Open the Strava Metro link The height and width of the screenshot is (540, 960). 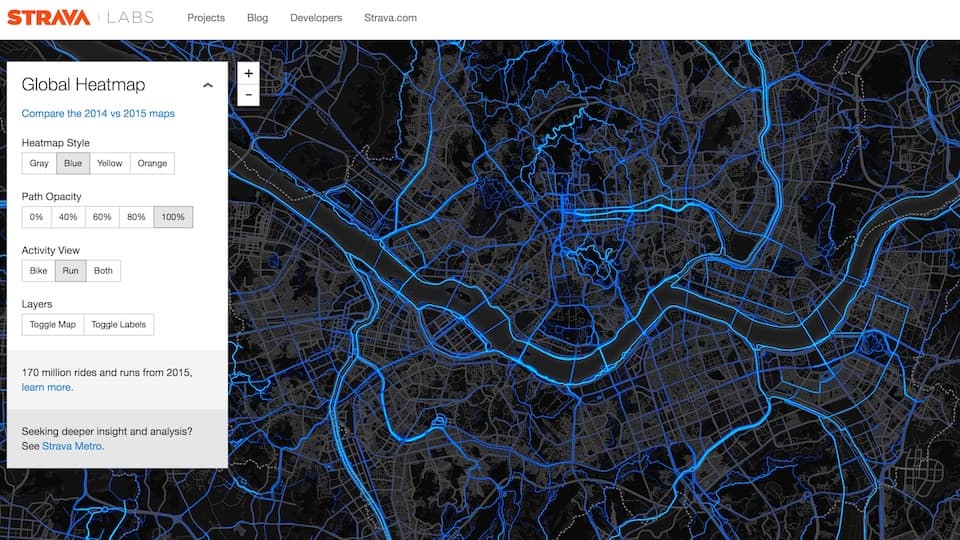73,446
